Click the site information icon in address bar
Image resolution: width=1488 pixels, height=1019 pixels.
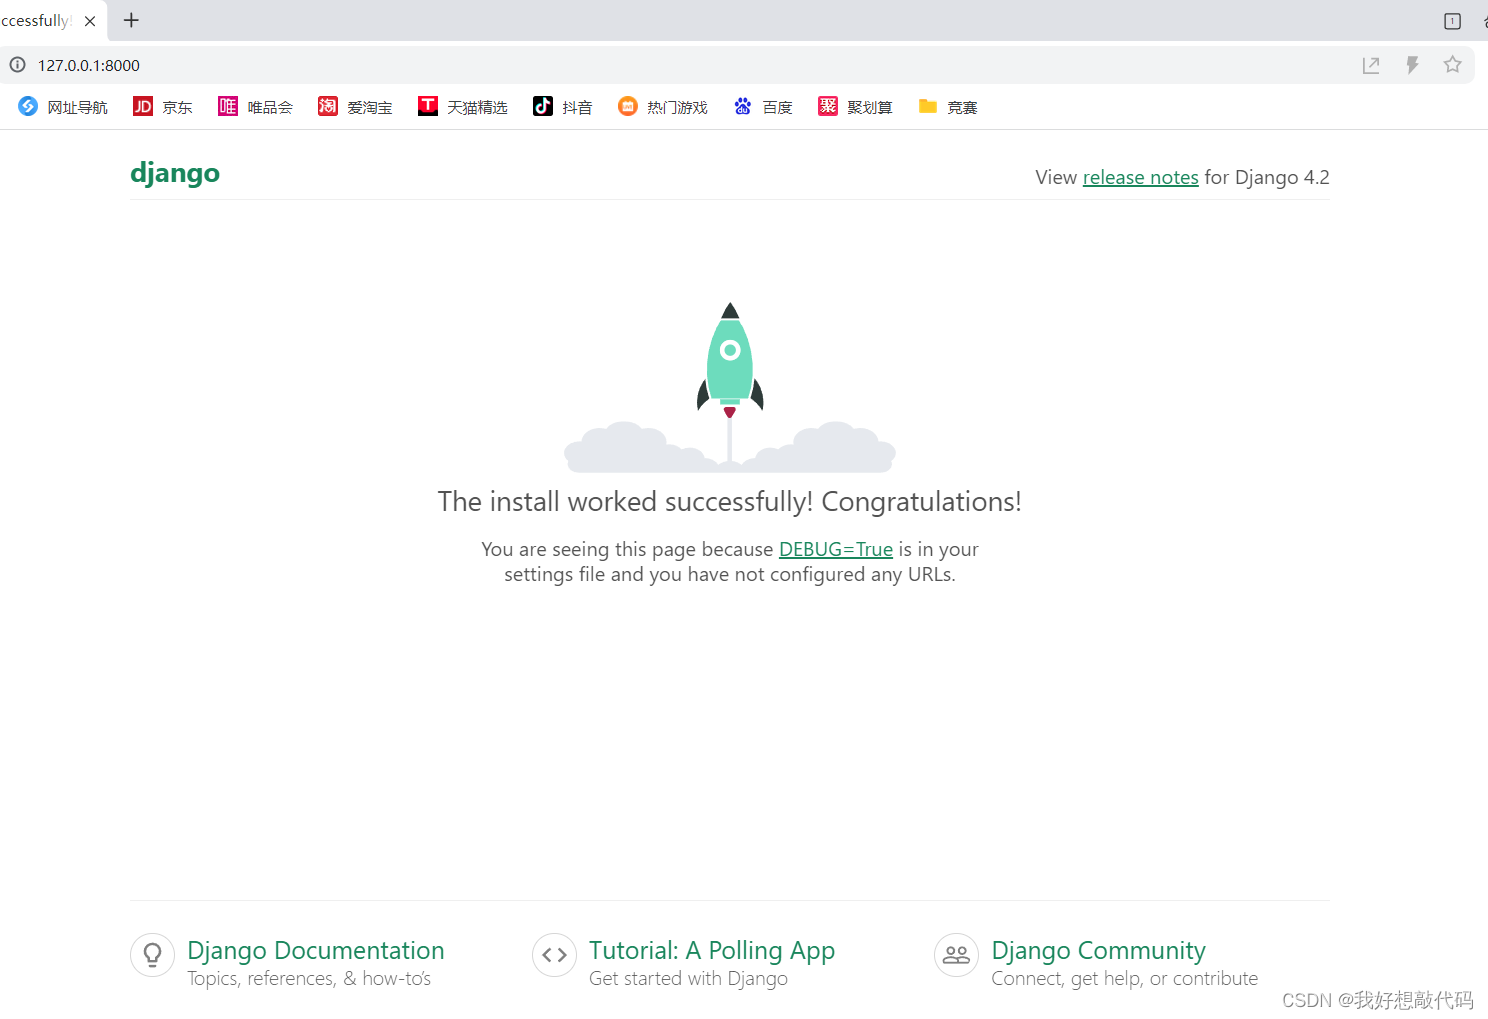pyautogui.click(x=17, y=65)
